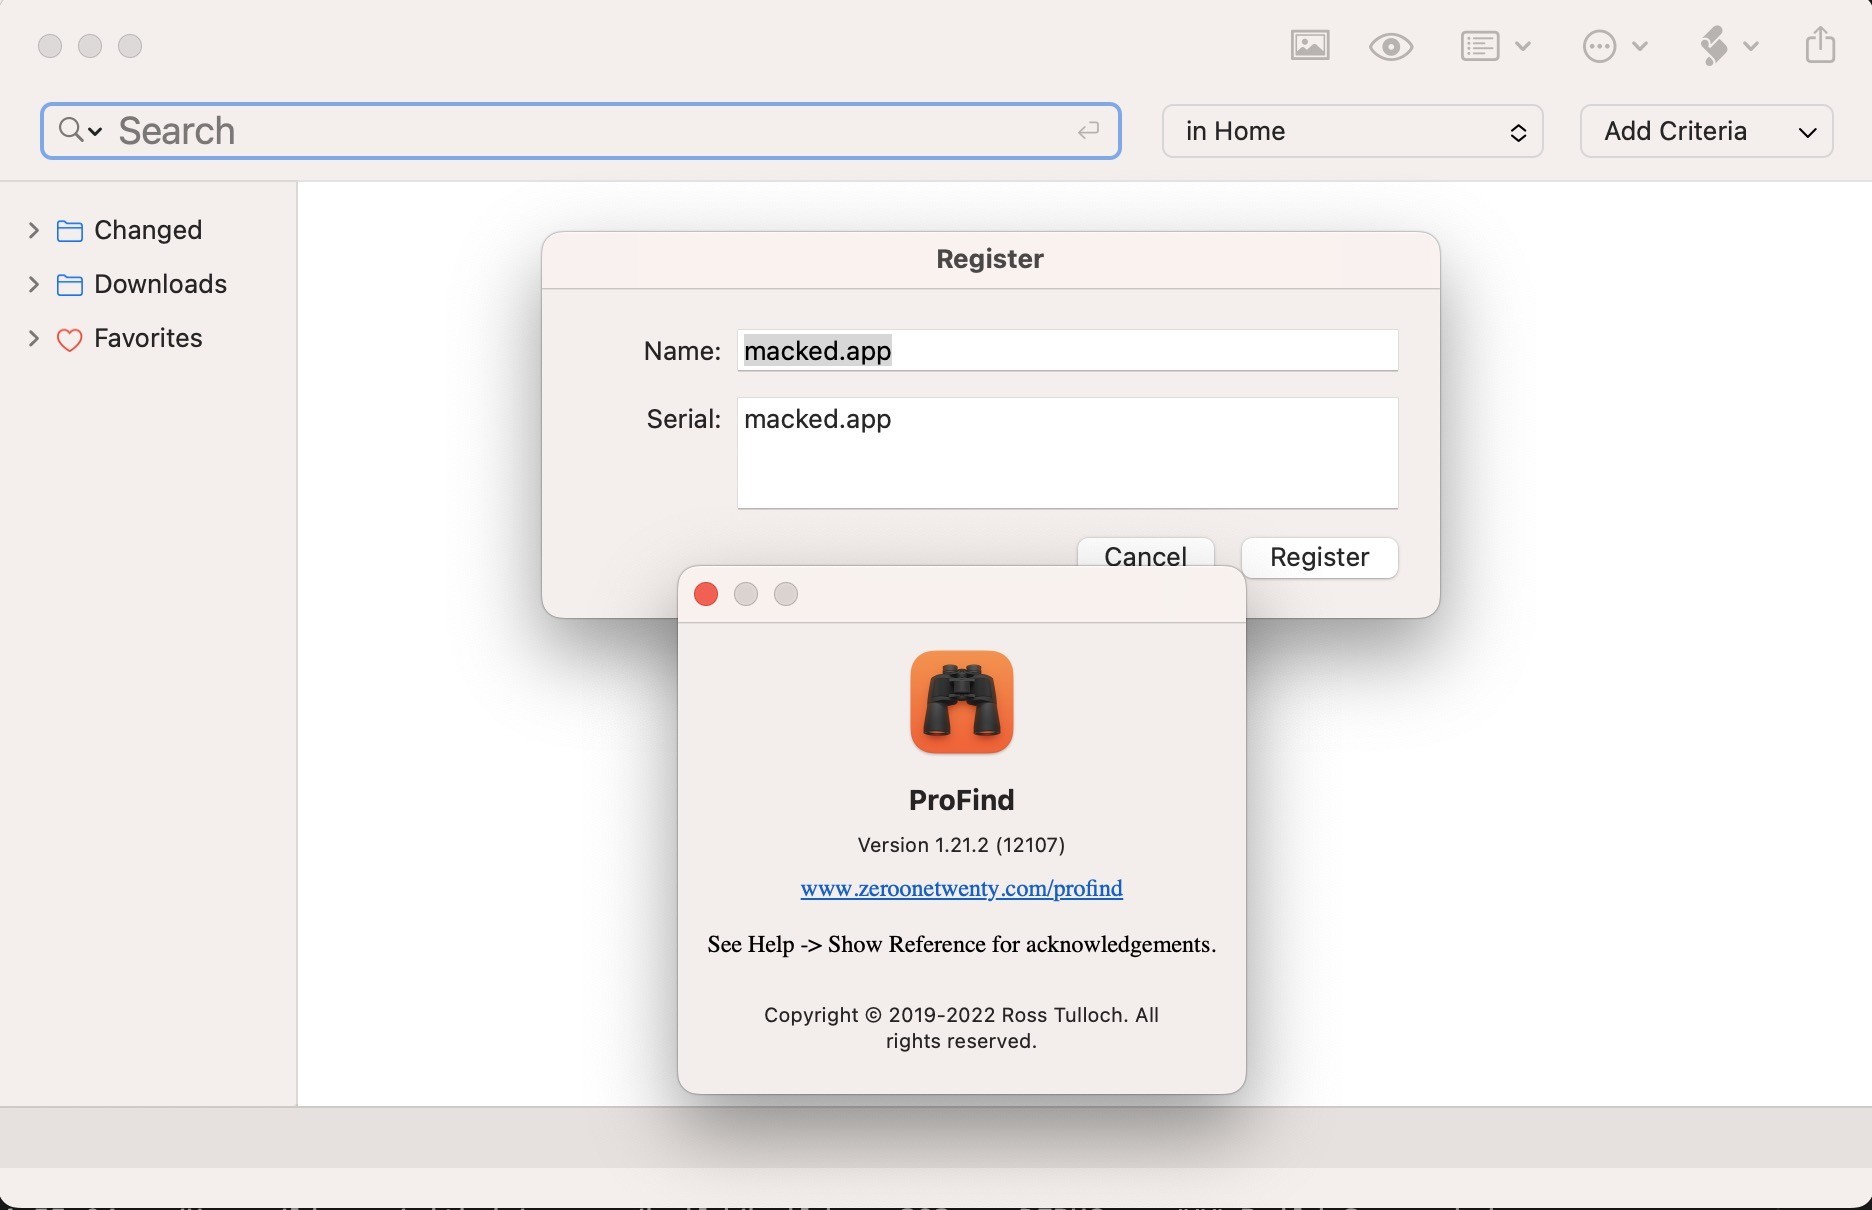This screenshot has width=1872, height=1210.
Task: Select the Downloads item in the sidebar
Action: [x=160, y=284]
